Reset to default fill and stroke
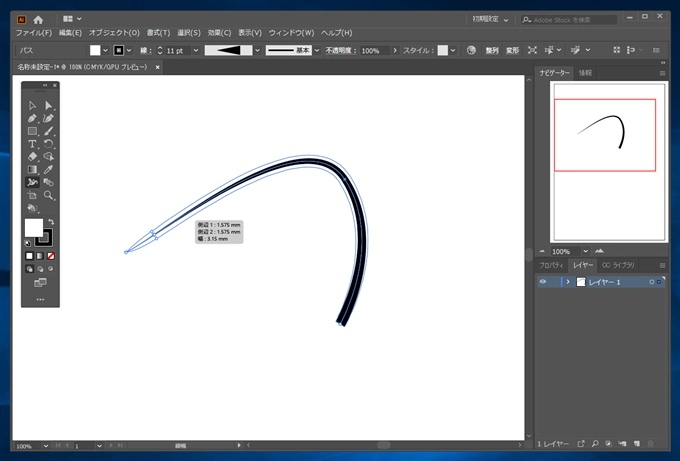The width and height of the screenshot is (680, 461). (28, 243)
